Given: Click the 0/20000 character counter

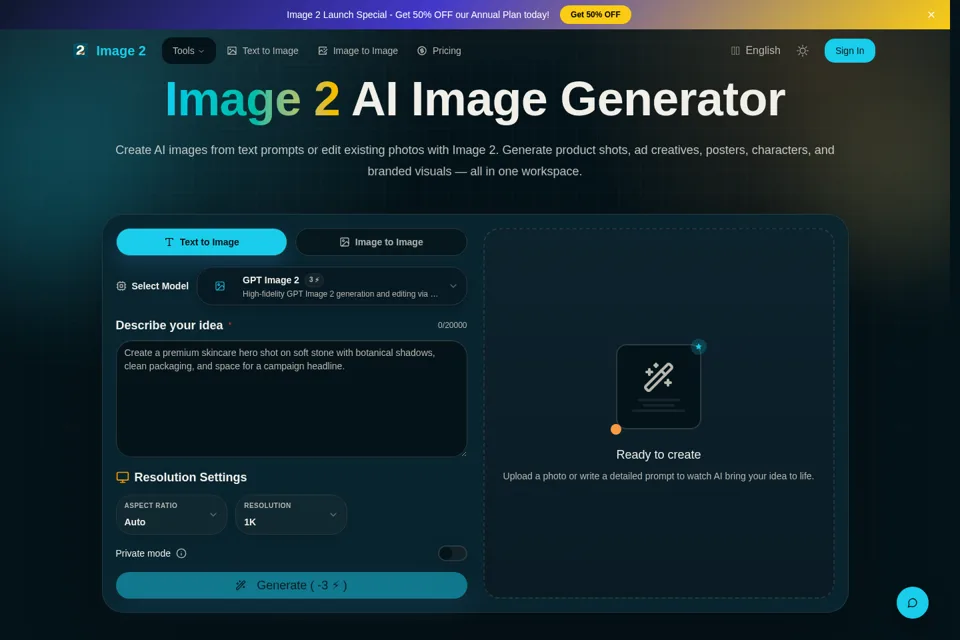Looking at the screenshot, I should pyautogui.click(x=452, y=325).
